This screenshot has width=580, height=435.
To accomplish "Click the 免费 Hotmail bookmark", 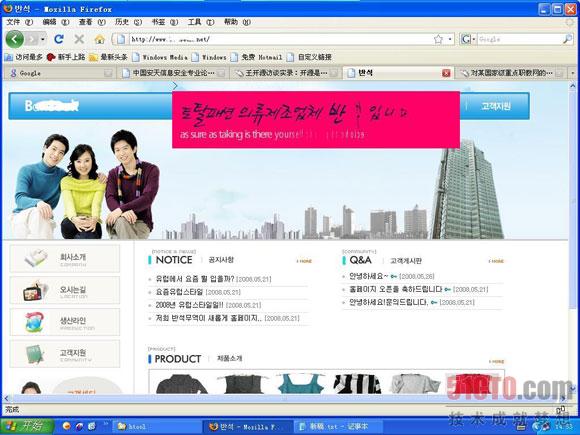I will click(x=256, y=57).
